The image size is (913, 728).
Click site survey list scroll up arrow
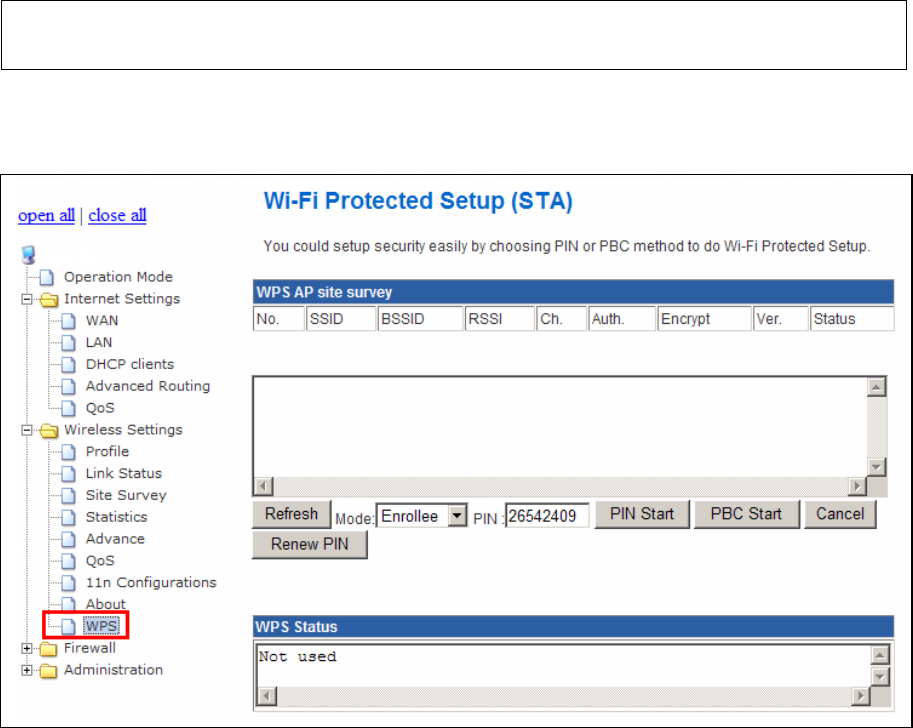[876, 387]
